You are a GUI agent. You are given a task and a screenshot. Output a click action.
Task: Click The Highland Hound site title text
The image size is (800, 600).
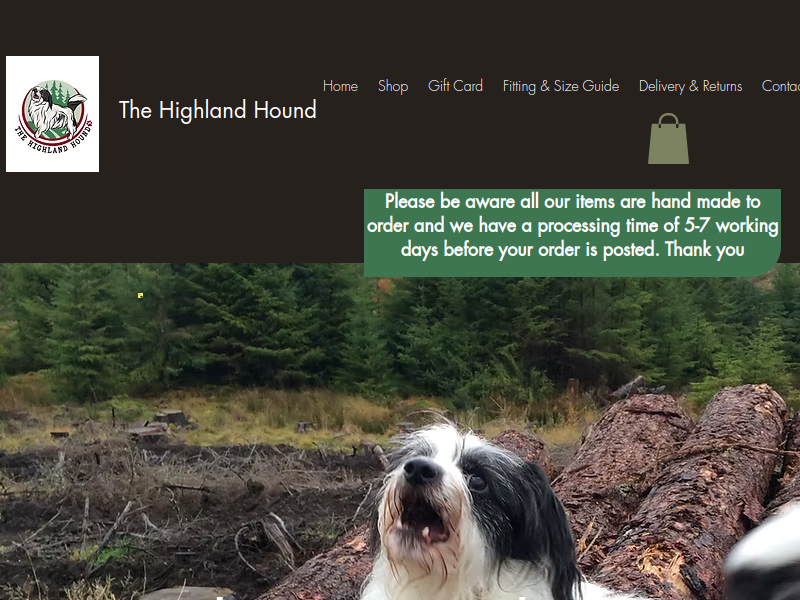point(218,110)
